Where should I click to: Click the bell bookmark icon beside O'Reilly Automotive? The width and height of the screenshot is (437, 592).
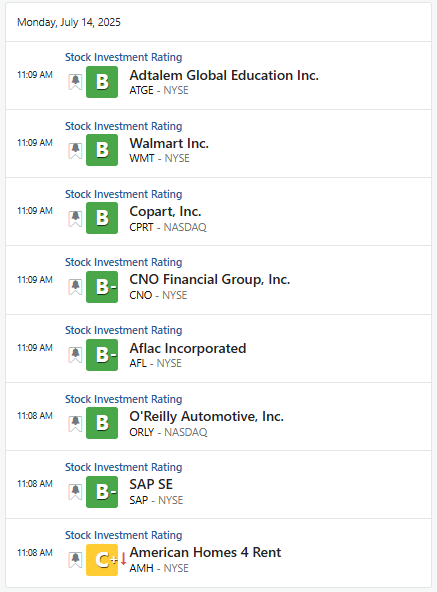[x=75, y=423]
